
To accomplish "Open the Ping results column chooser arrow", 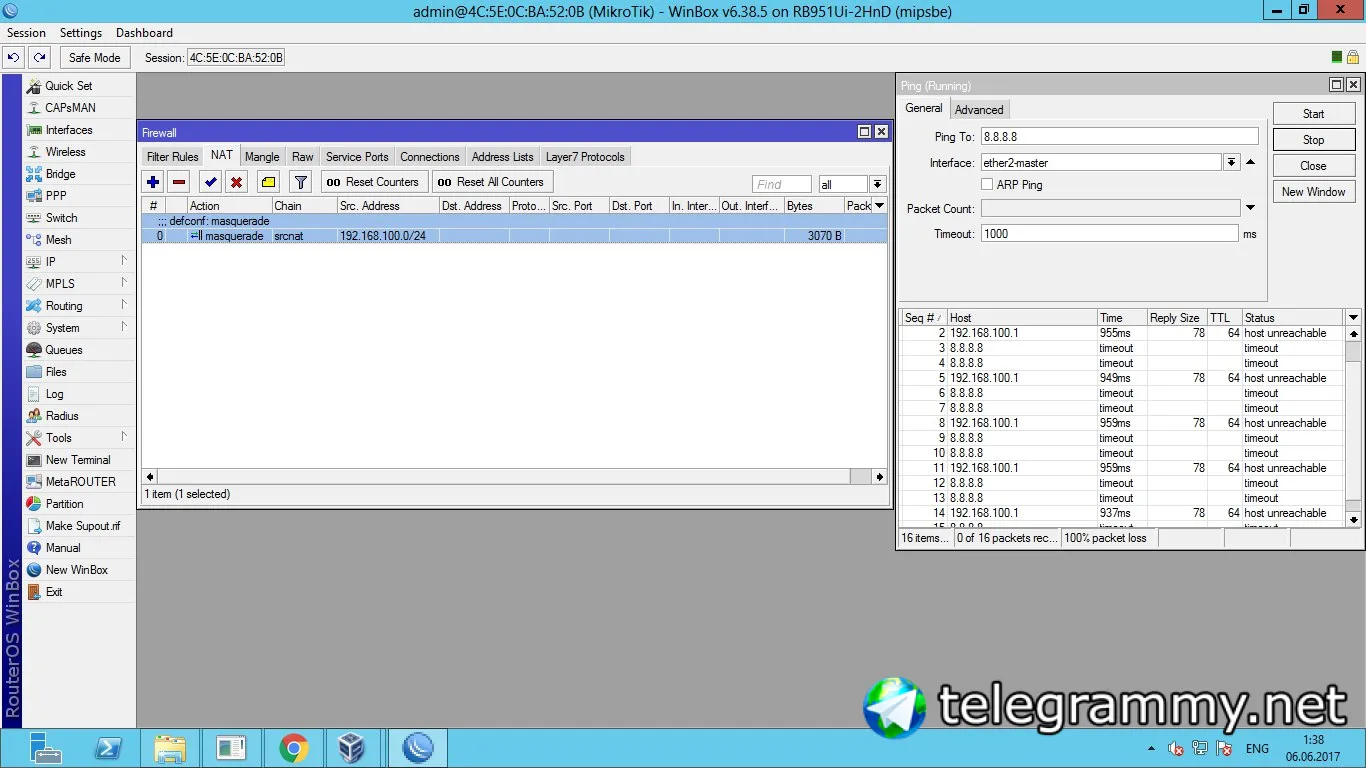I will (x=1354, y=318).
